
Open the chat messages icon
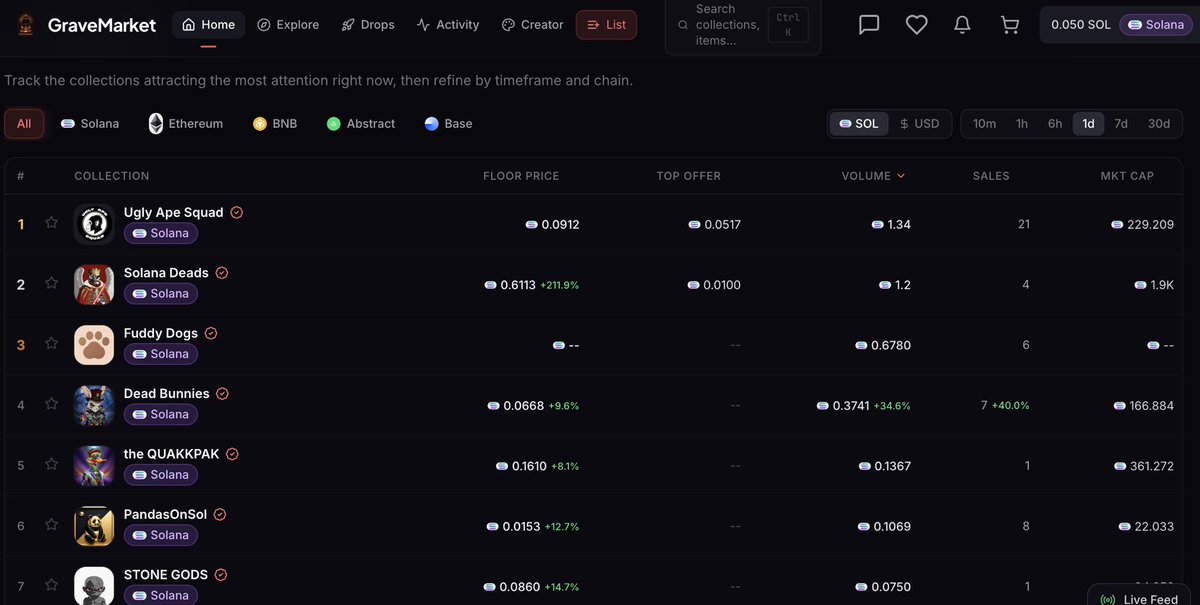click(x=870, y=24)
